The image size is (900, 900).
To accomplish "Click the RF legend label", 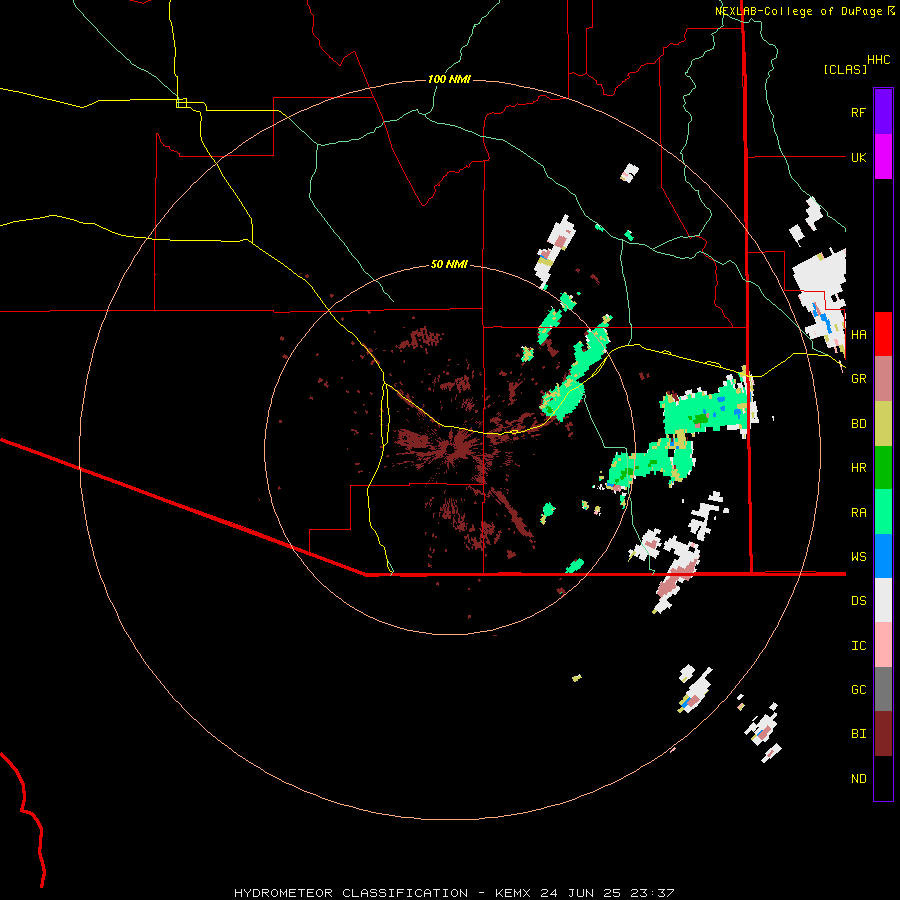I will pyautogui.click(x=858, y=113).
